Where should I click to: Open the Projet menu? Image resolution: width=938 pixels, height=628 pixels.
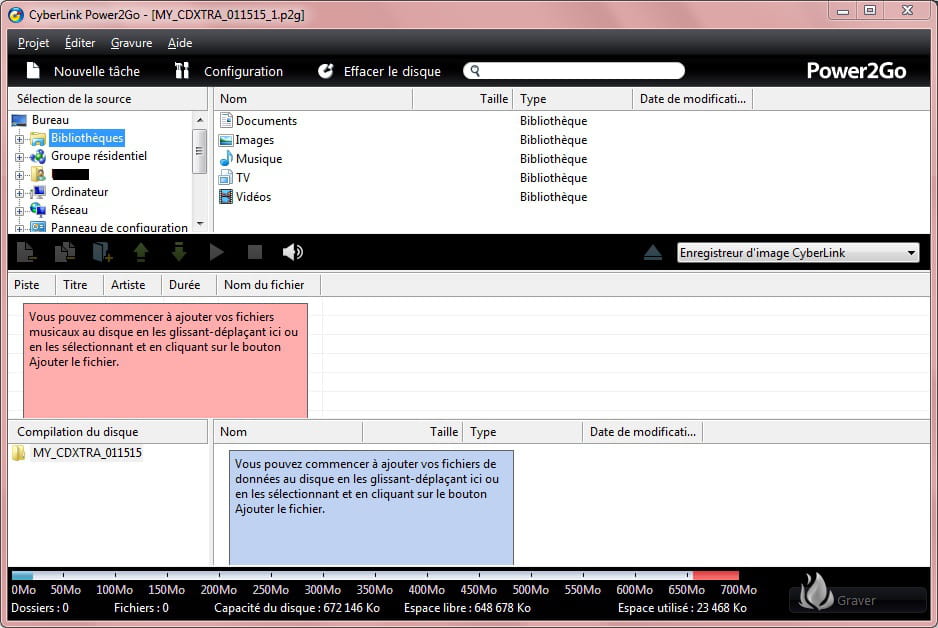pyautogui.click(x=34, y=43)
